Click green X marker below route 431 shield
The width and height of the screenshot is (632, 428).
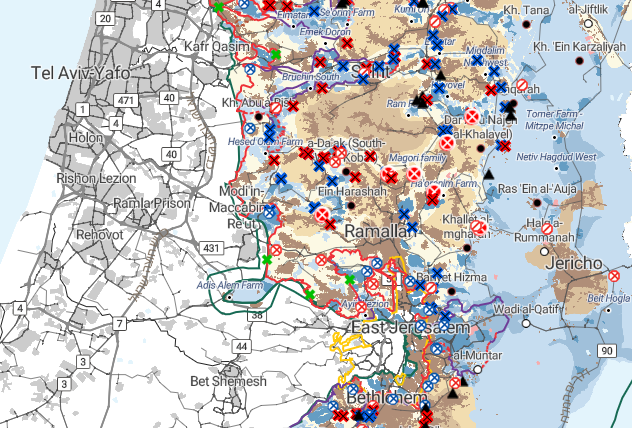(x=266, y=260)
